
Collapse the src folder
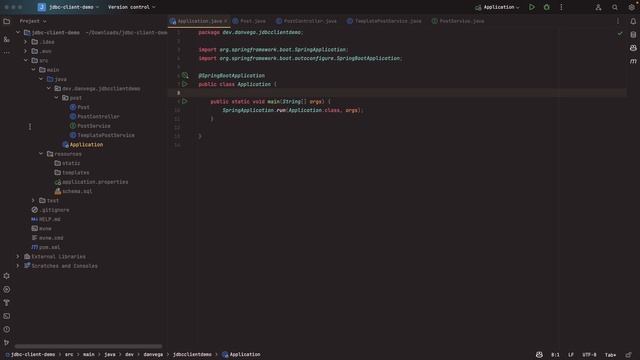pyautogui.click(x=26, y=60)
